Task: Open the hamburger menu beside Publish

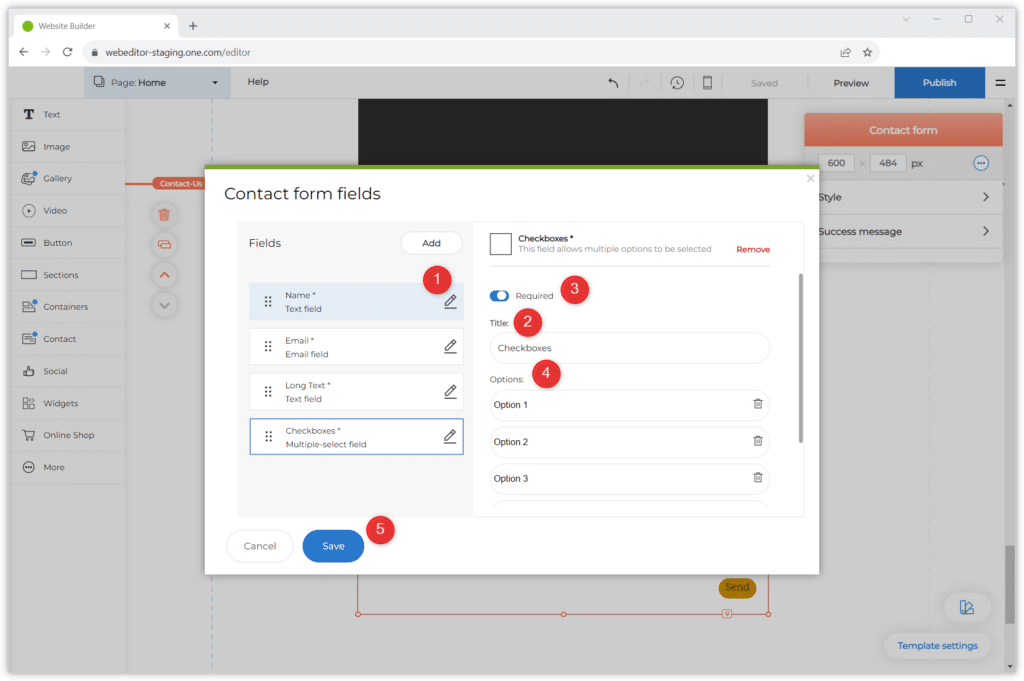Action: [x=1000, y=83]
